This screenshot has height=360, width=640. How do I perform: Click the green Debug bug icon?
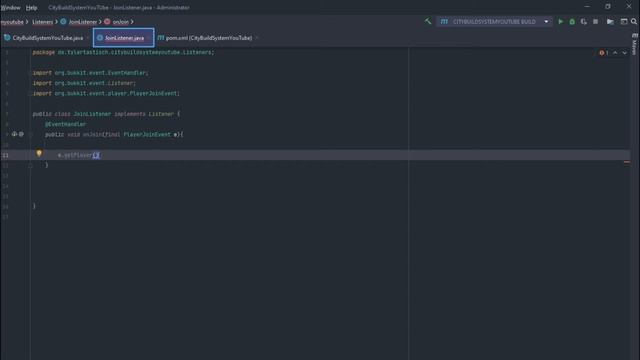click(572, 22)
